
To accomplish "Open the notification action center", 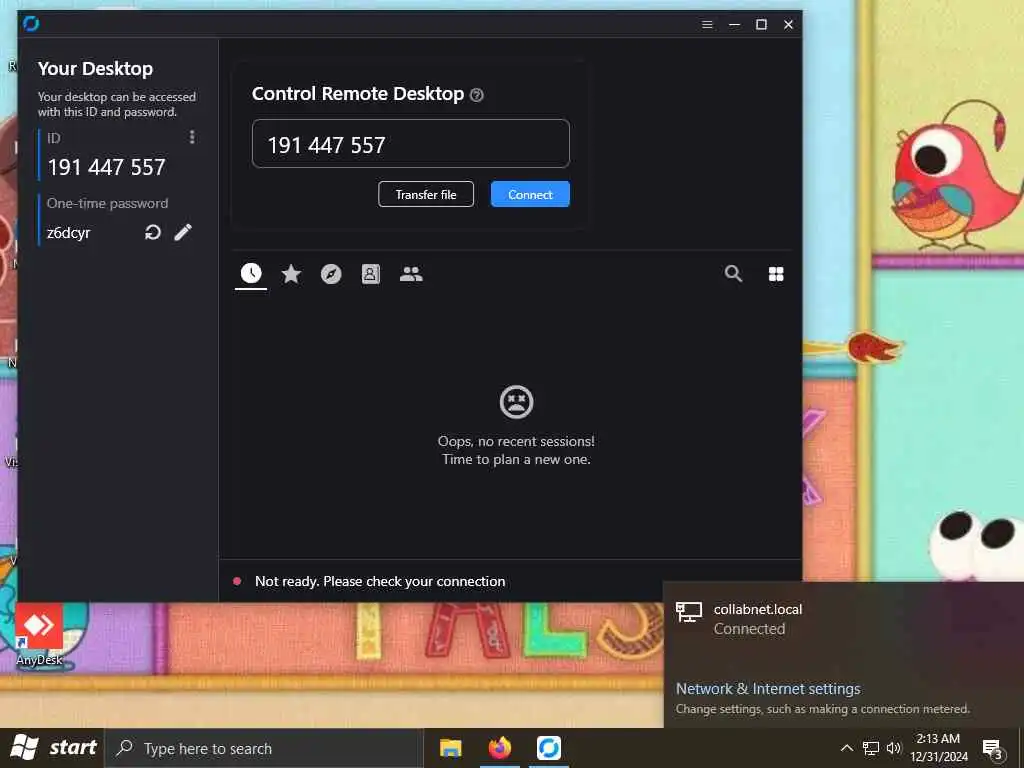I will [x=992, y=748].
